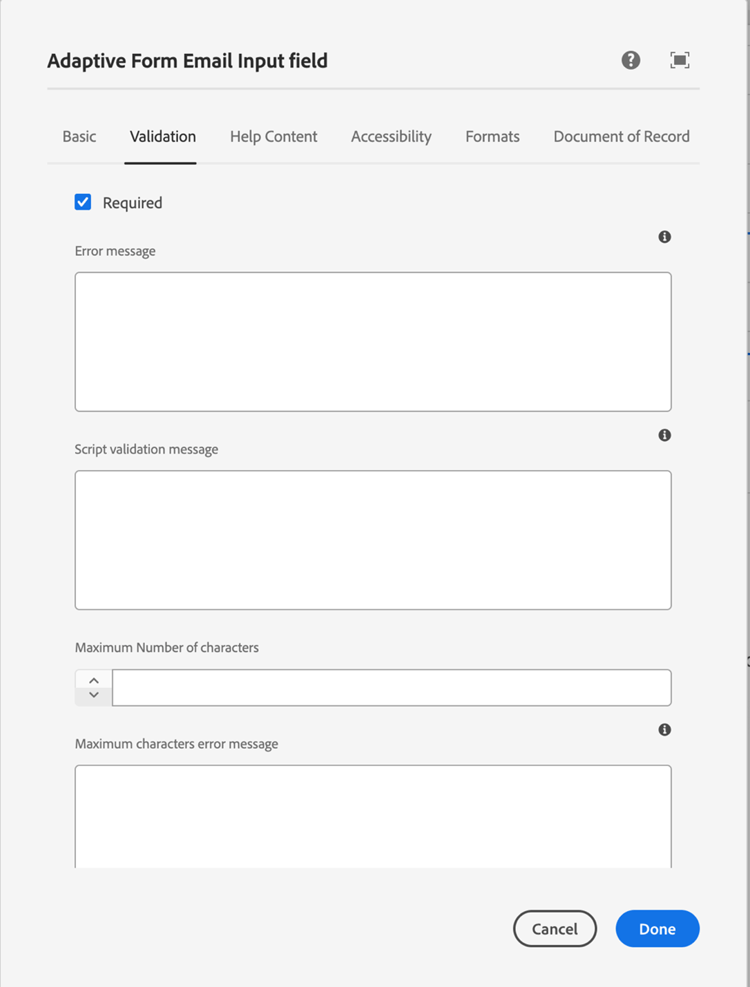Decrease maximum characters with down arrow
The width and height of the screenshot is (750, 987).
coord(94,695)
